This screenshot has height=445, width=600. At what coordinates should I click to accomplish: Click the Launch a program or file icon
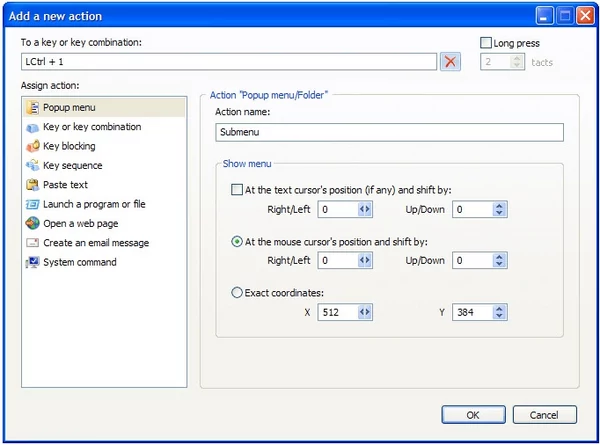tap(33, 204)
